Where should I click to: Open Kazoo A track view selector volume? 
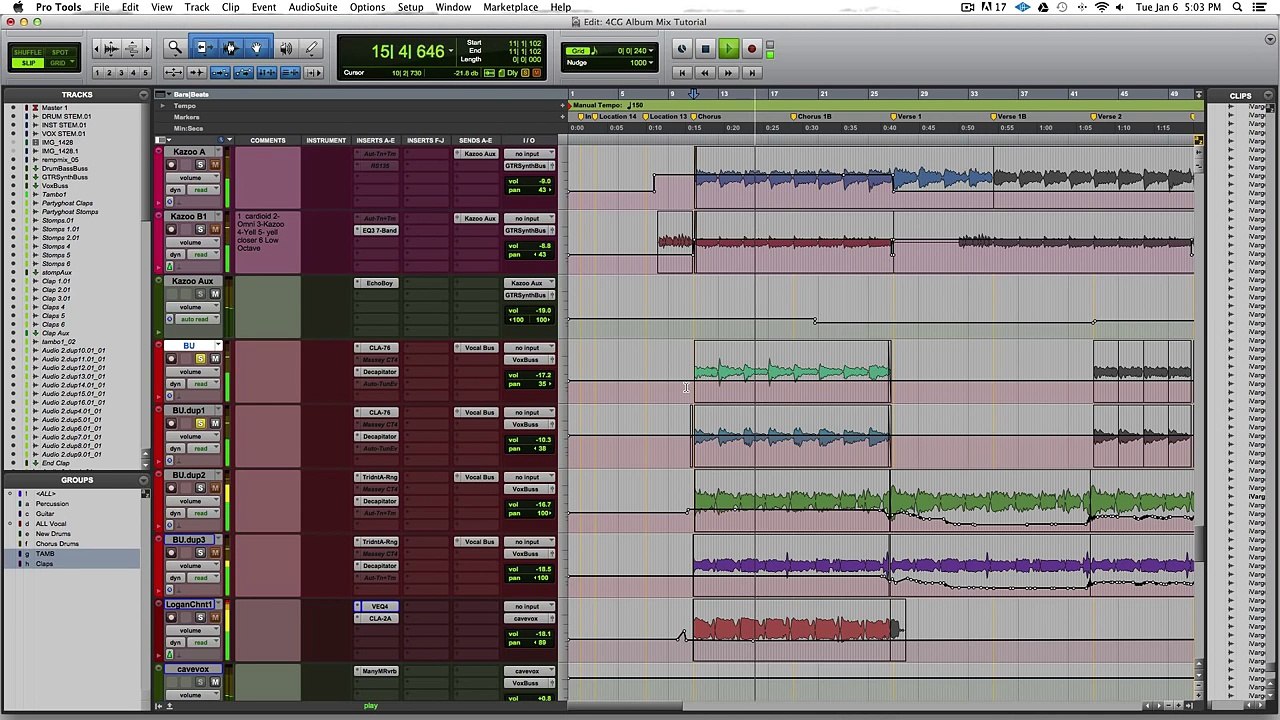tap(193, 178)
